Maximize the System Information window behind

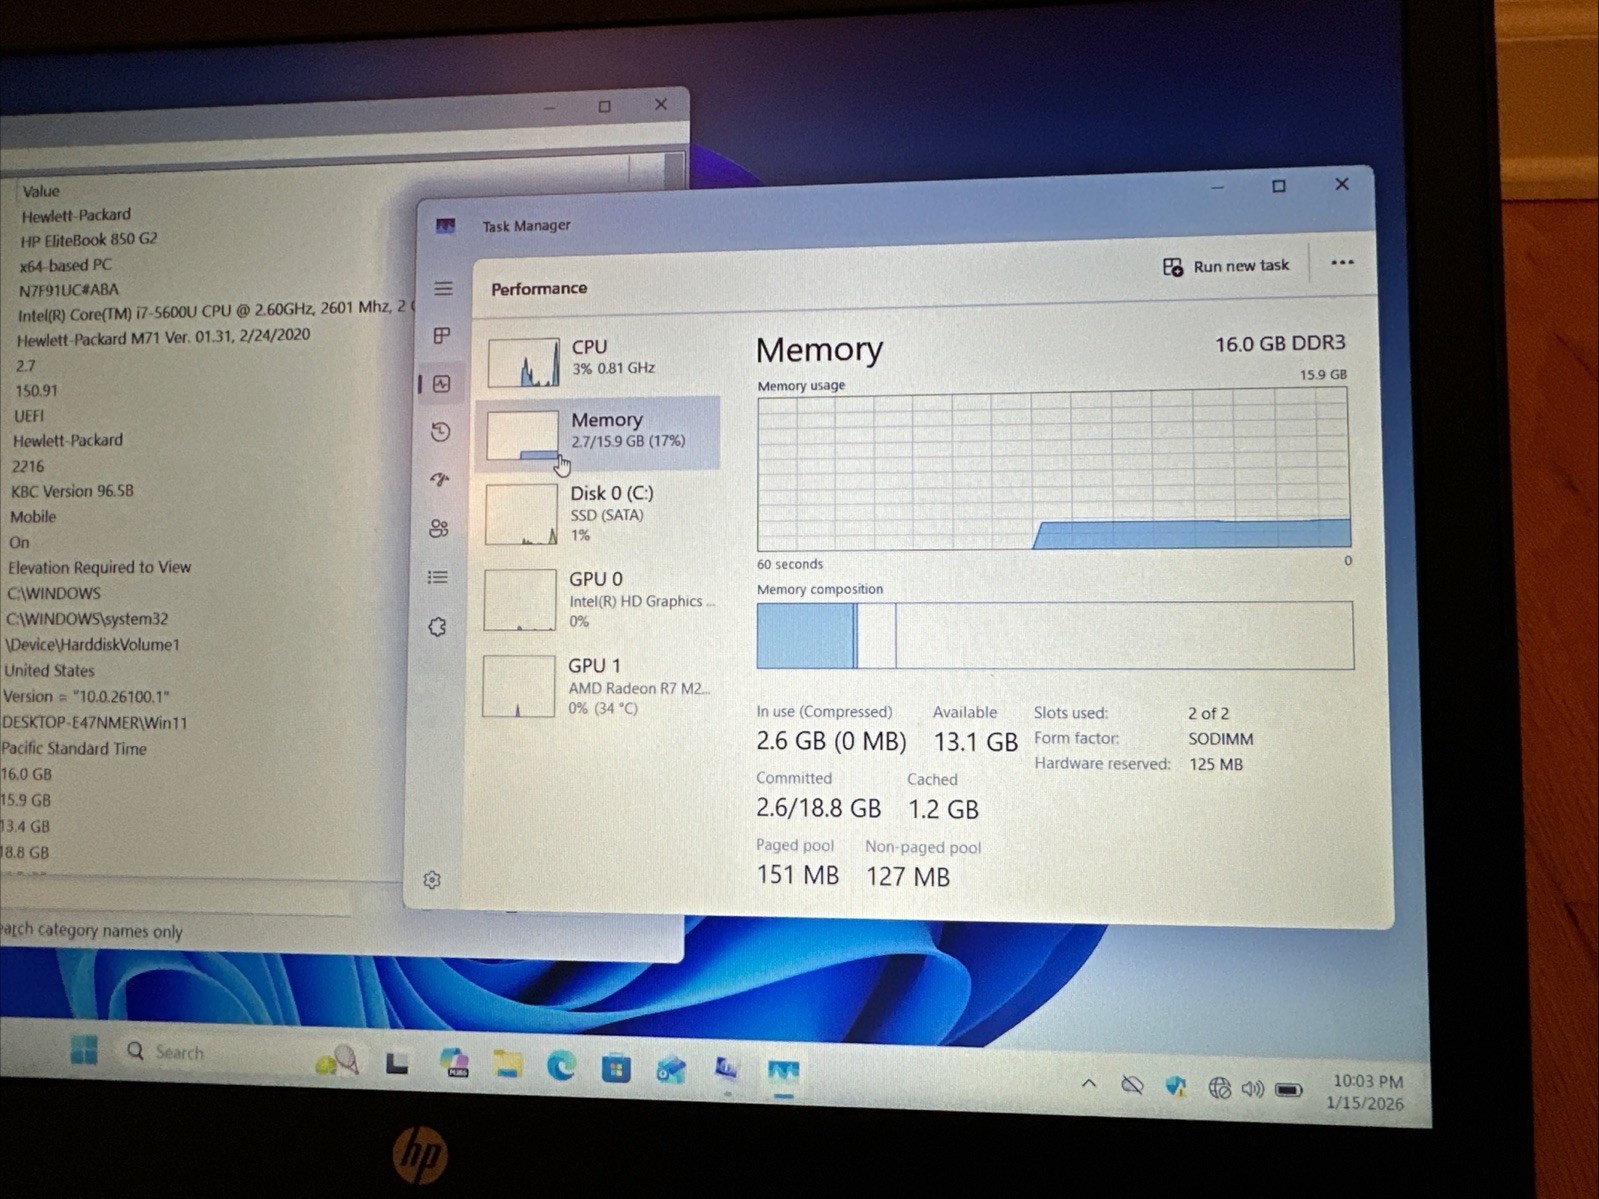(604, 106)
